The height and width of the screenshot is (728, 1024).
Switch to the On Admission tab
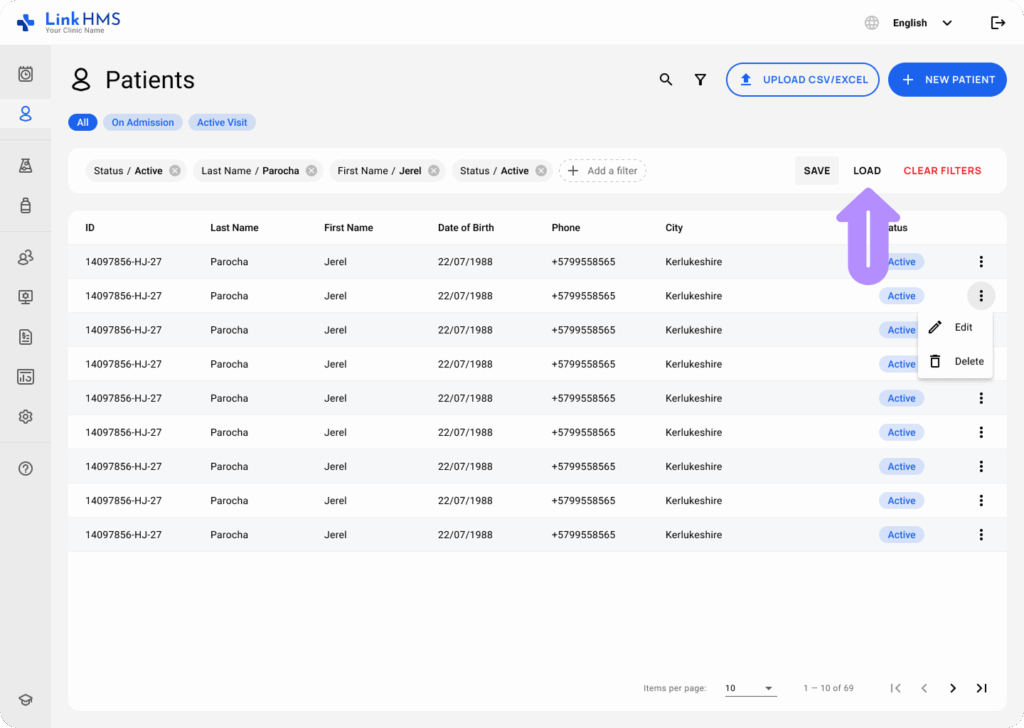[142, 121]
